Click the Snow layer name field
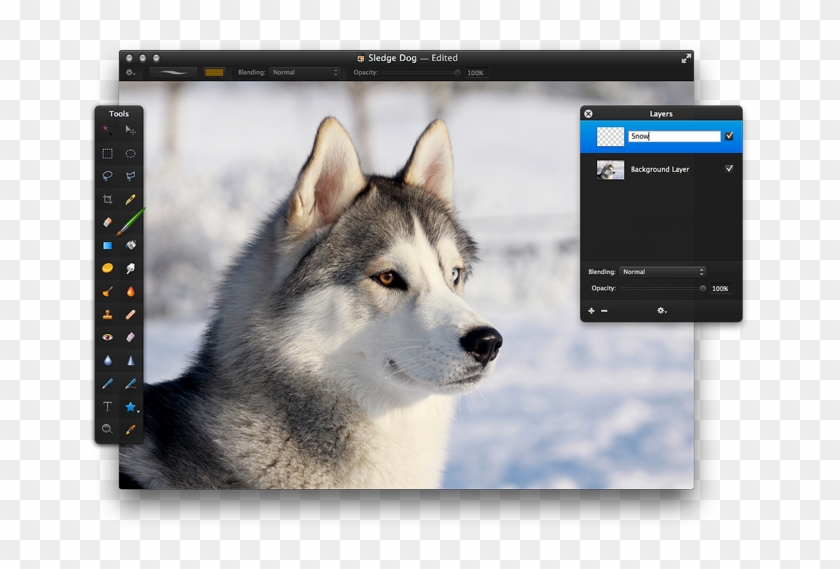Image resolution: width=840 pixels, height=569 pixels. (x=674, y=136)
